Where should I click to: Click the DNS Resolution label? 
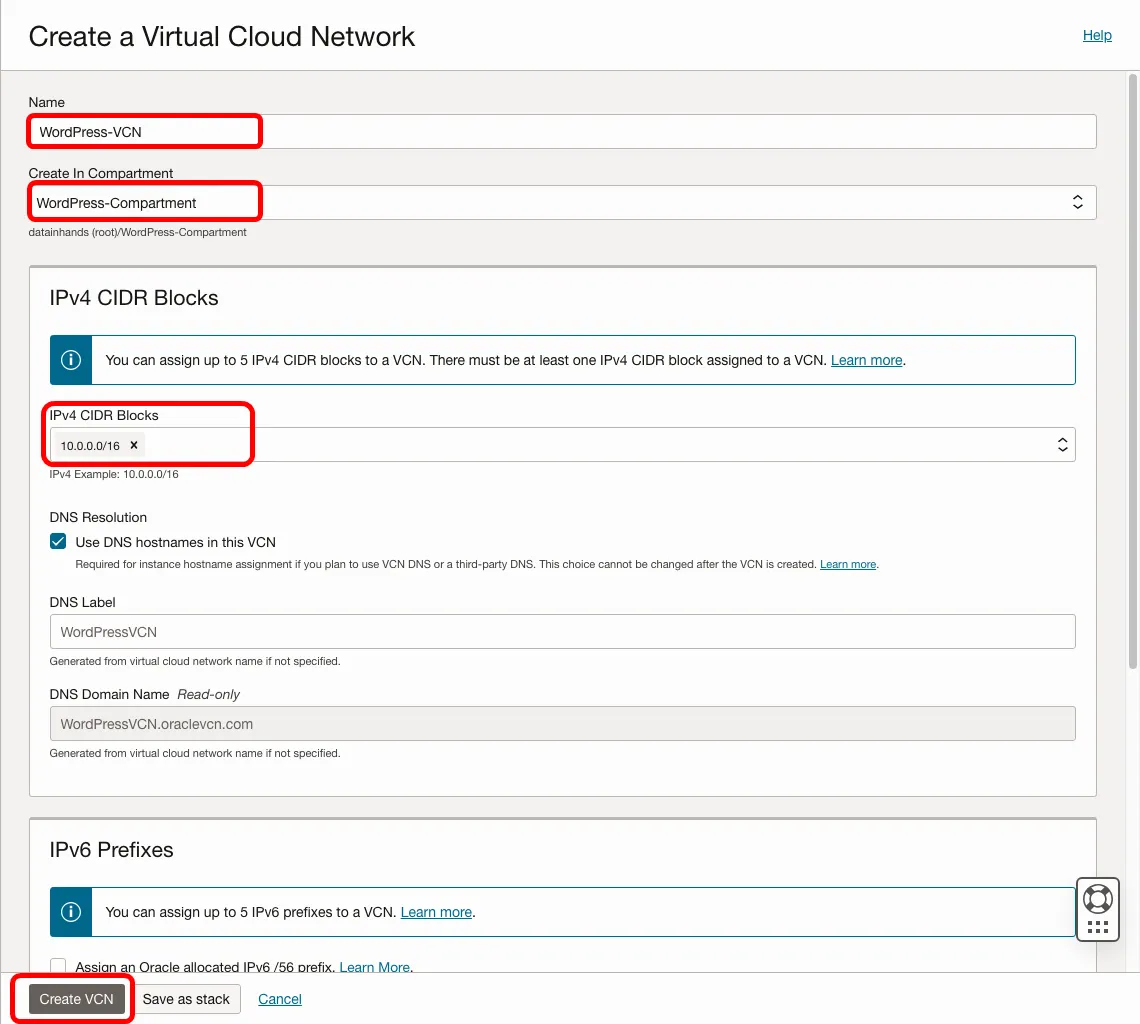[98, 517]
